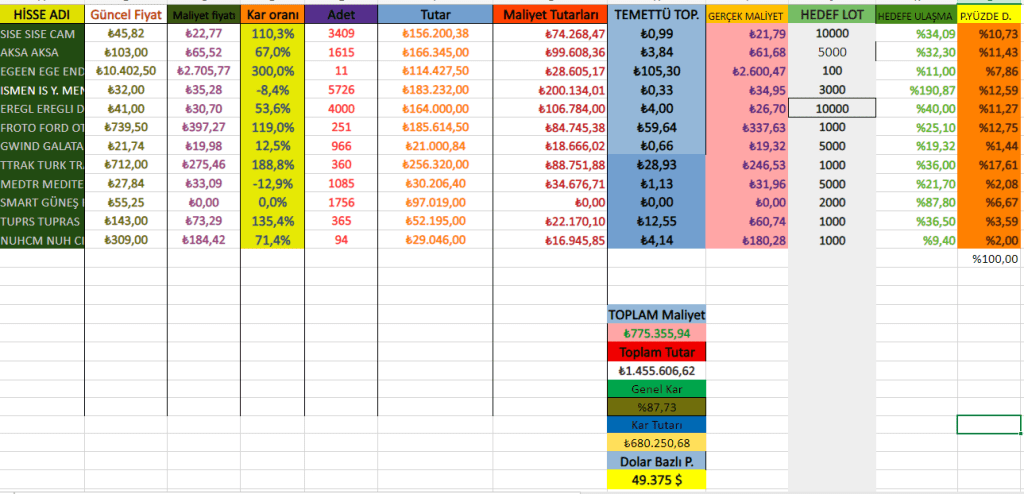1024x494 pixels.
Task: Click the TOPLAM Maliyet label cell
Action: coord(656,314)
